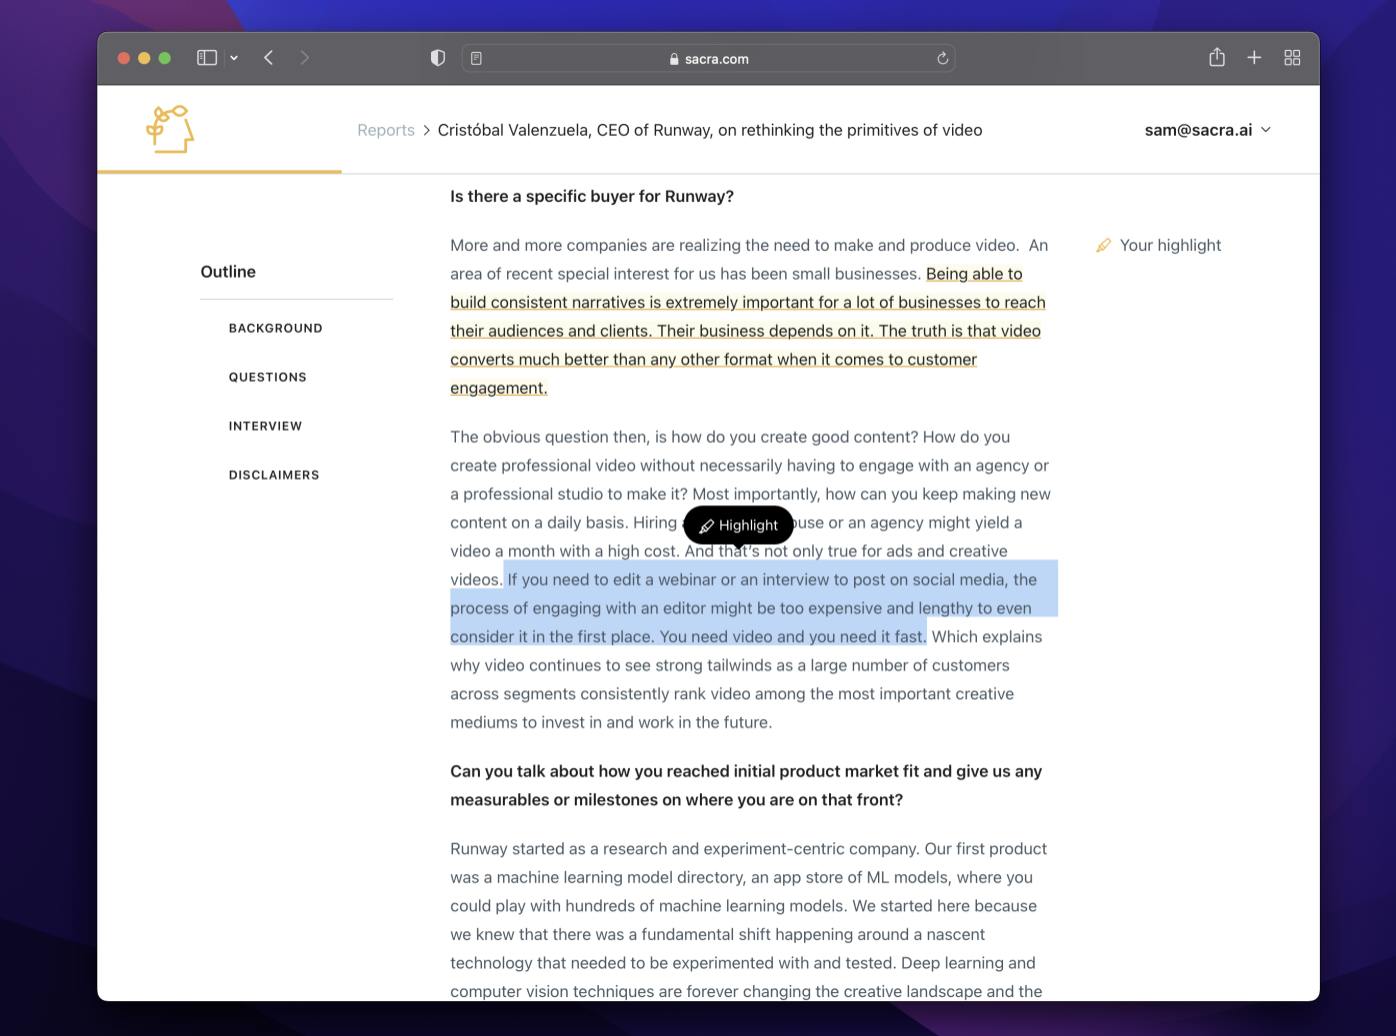Click the Highlight popup button
The width and height of the screenshot is (1396, 1036).
coord(738,525)
